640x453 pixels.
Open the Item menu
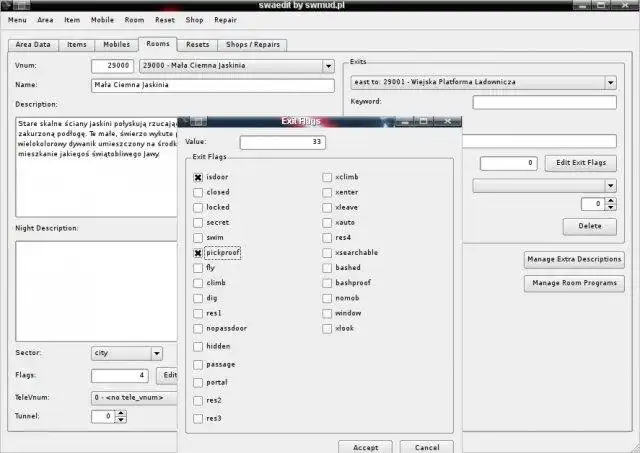72,20
